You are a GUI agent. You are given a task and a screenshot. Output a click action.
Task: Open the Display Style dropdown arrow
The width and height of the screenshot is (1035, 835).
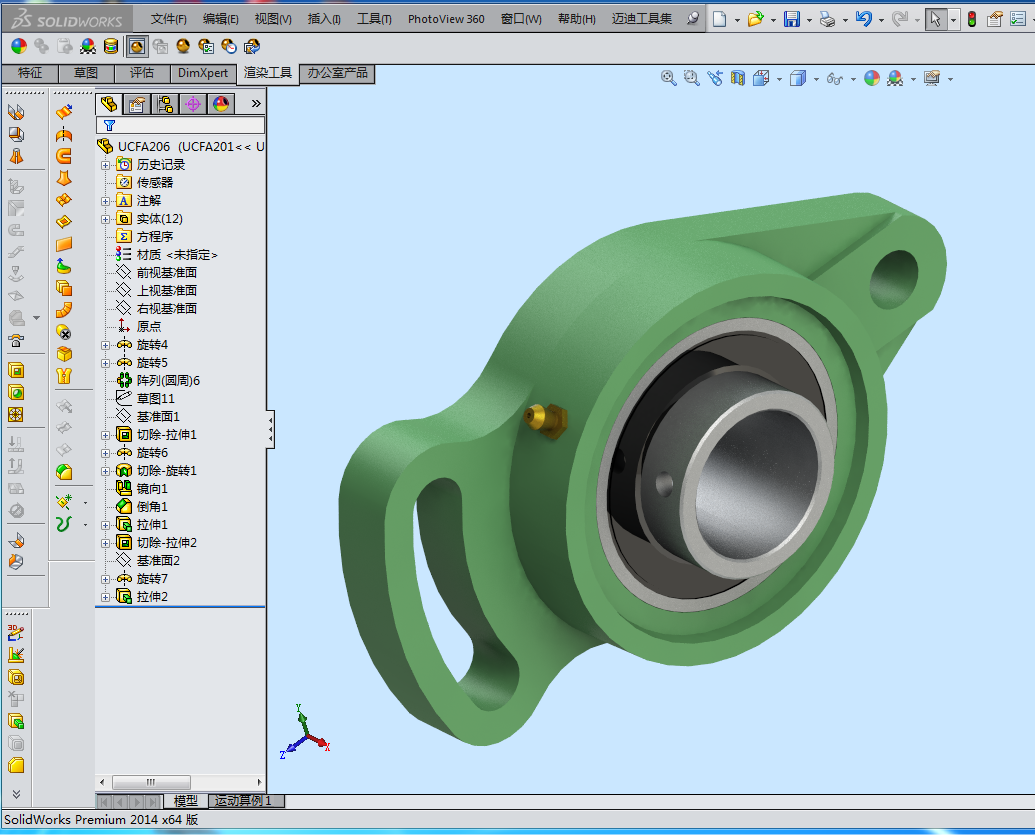click(x=816, y=79)
